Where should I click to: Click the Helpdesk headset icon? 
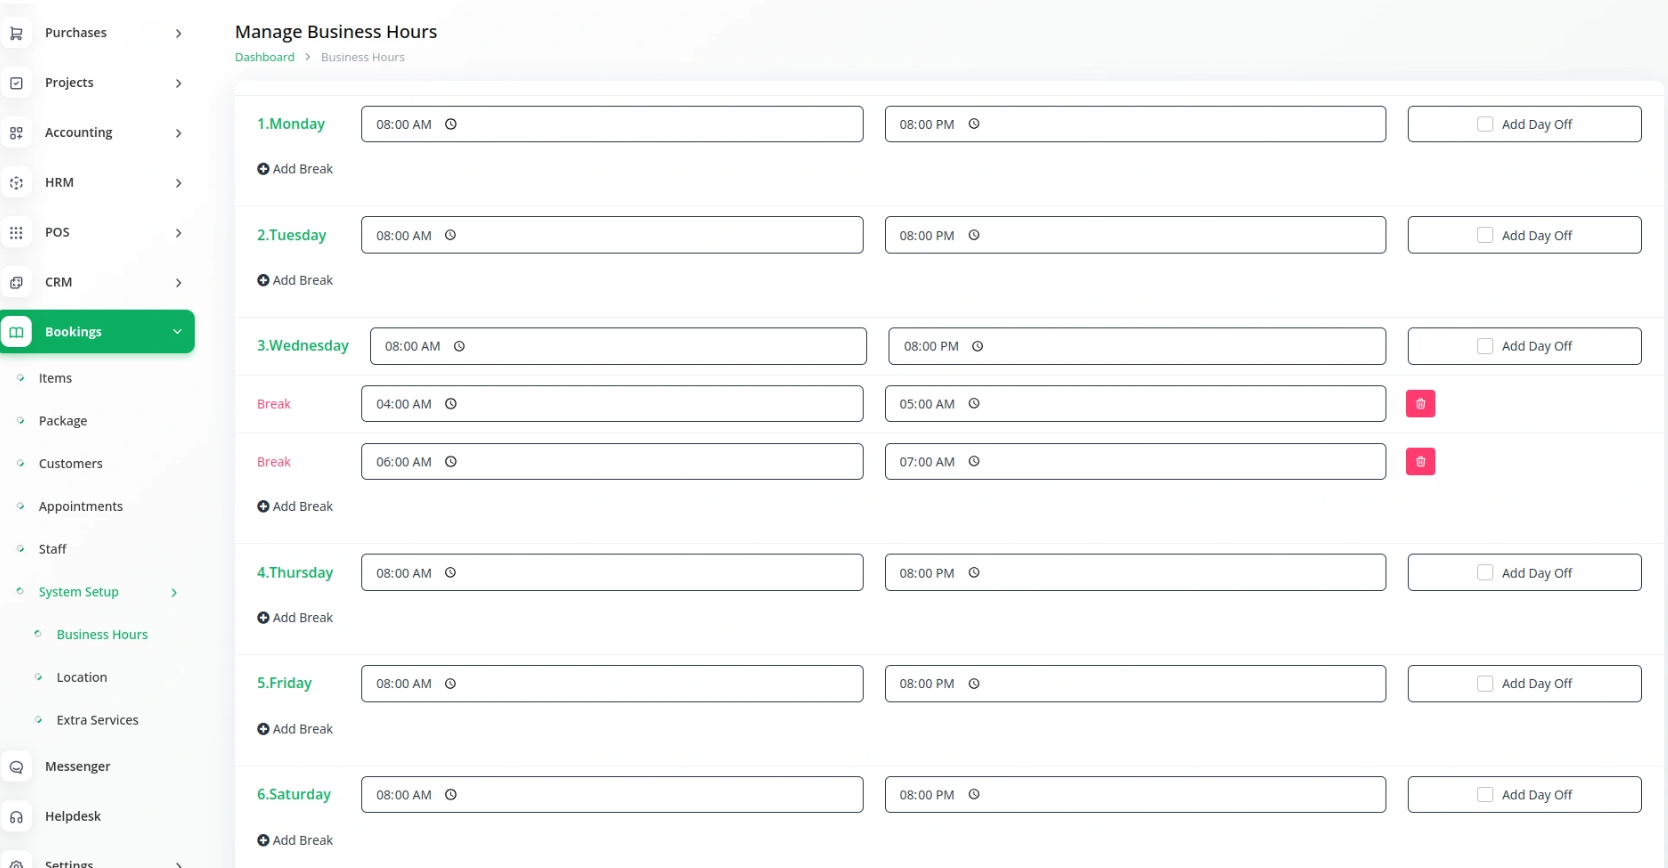(16, 817)
